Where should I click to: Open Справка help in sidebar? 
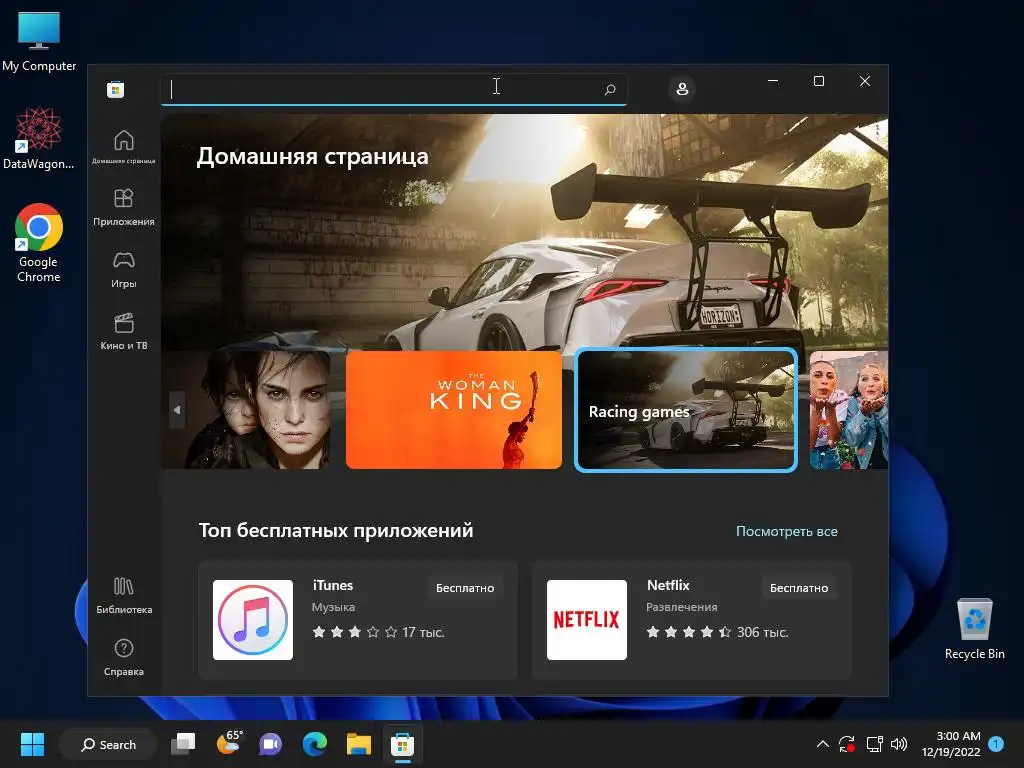coord(123,658)
